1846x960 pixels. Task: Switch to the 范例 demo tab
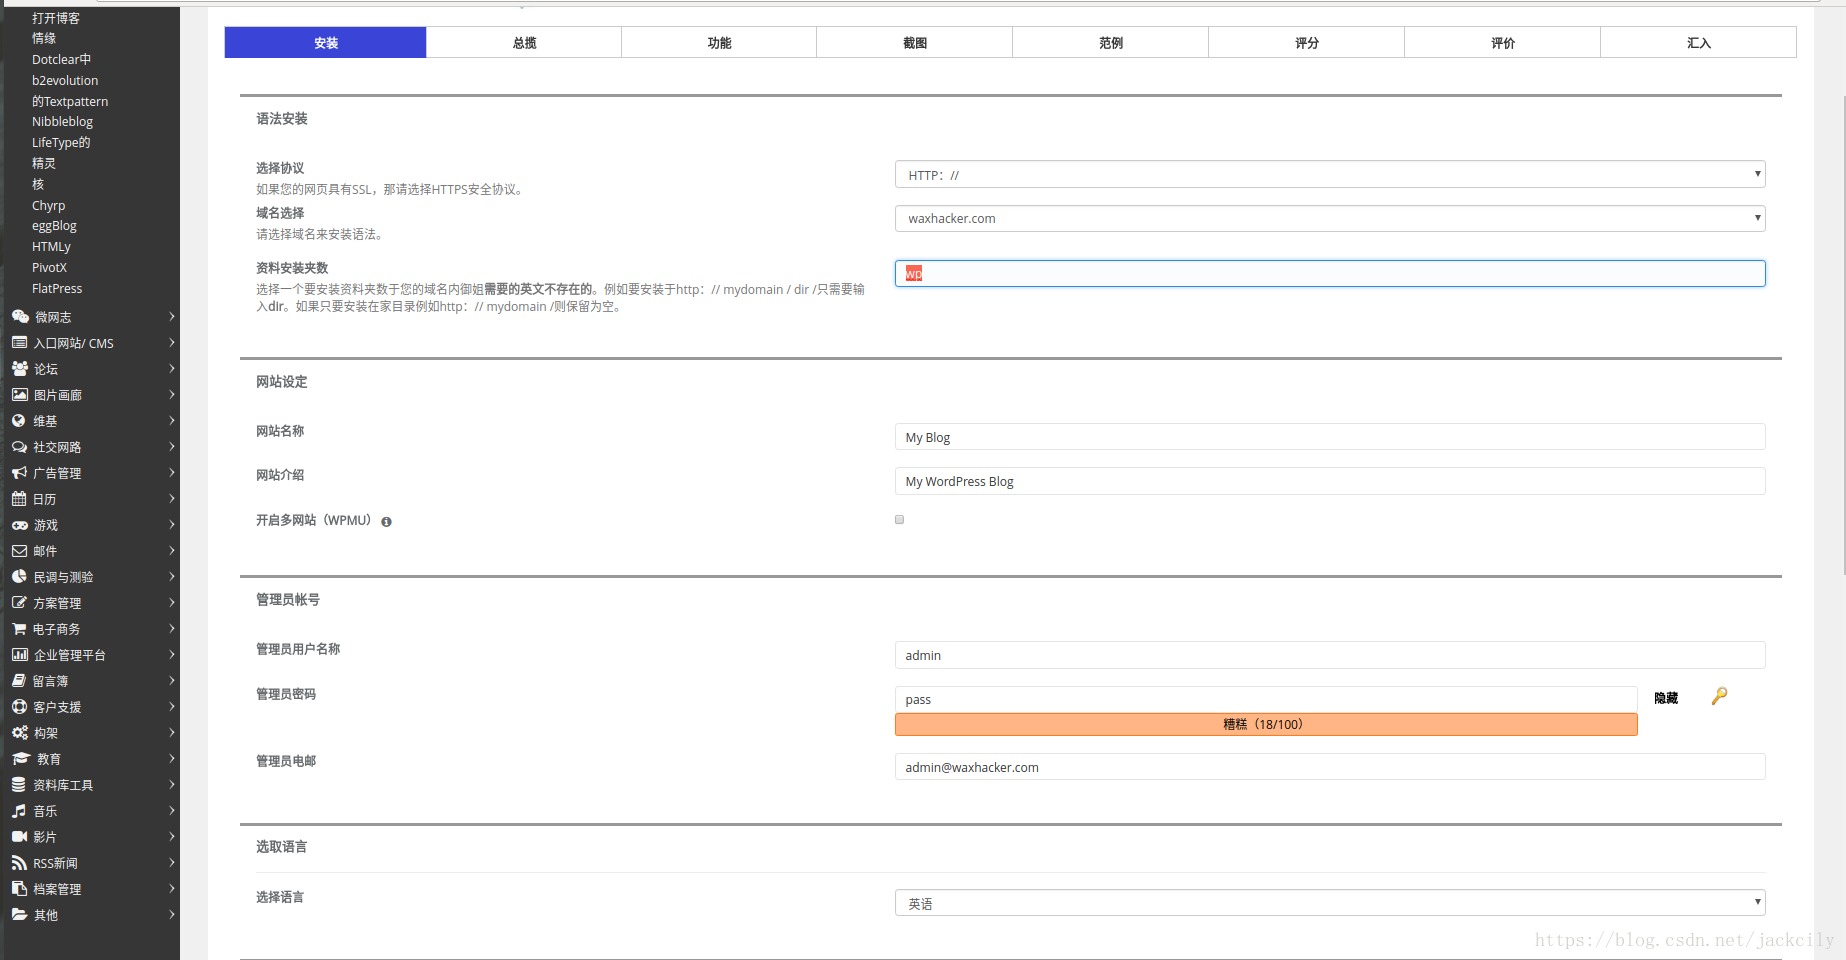[1111, 42]
